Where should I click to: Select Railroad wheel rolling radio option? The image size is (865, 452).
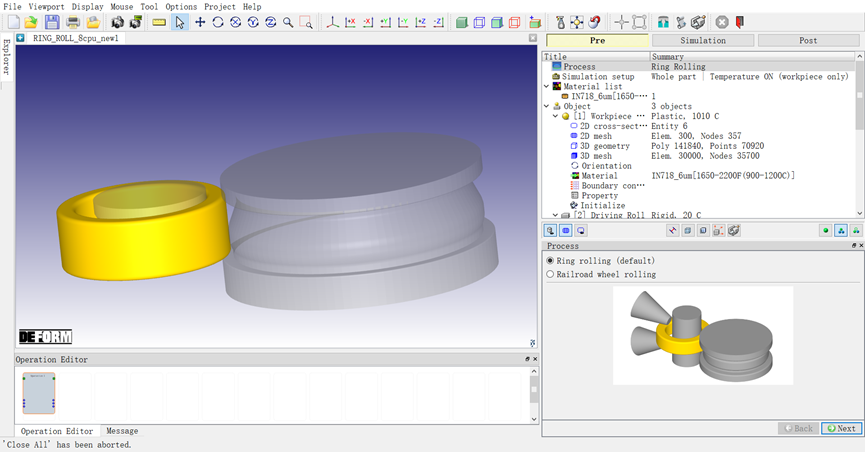(x=550, y=274)
